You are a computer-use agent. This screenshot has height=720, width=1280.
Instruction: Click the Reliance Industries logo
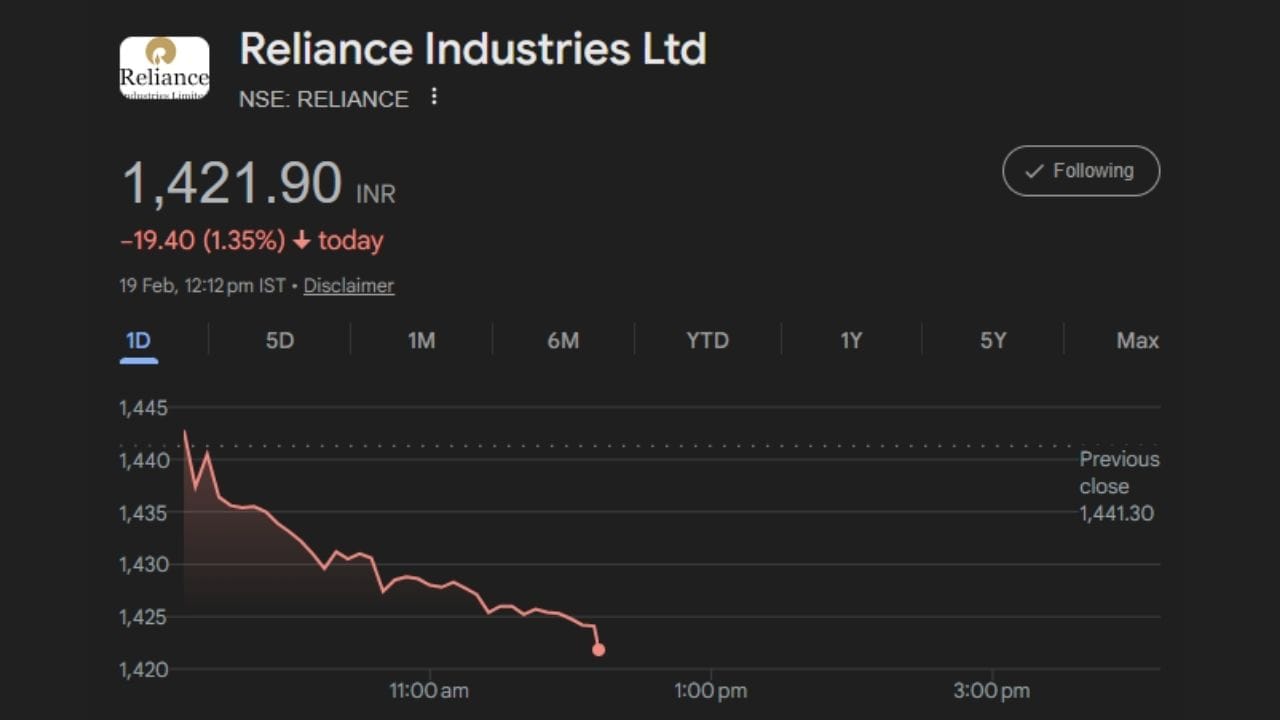coord(164,68)
